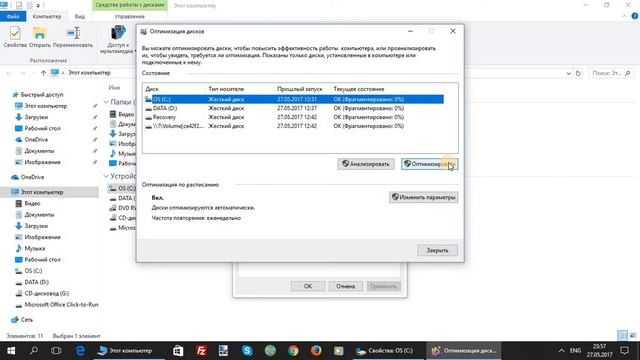Select Сеть in the sidebar

pyautogui.click(x=27, y=320)
